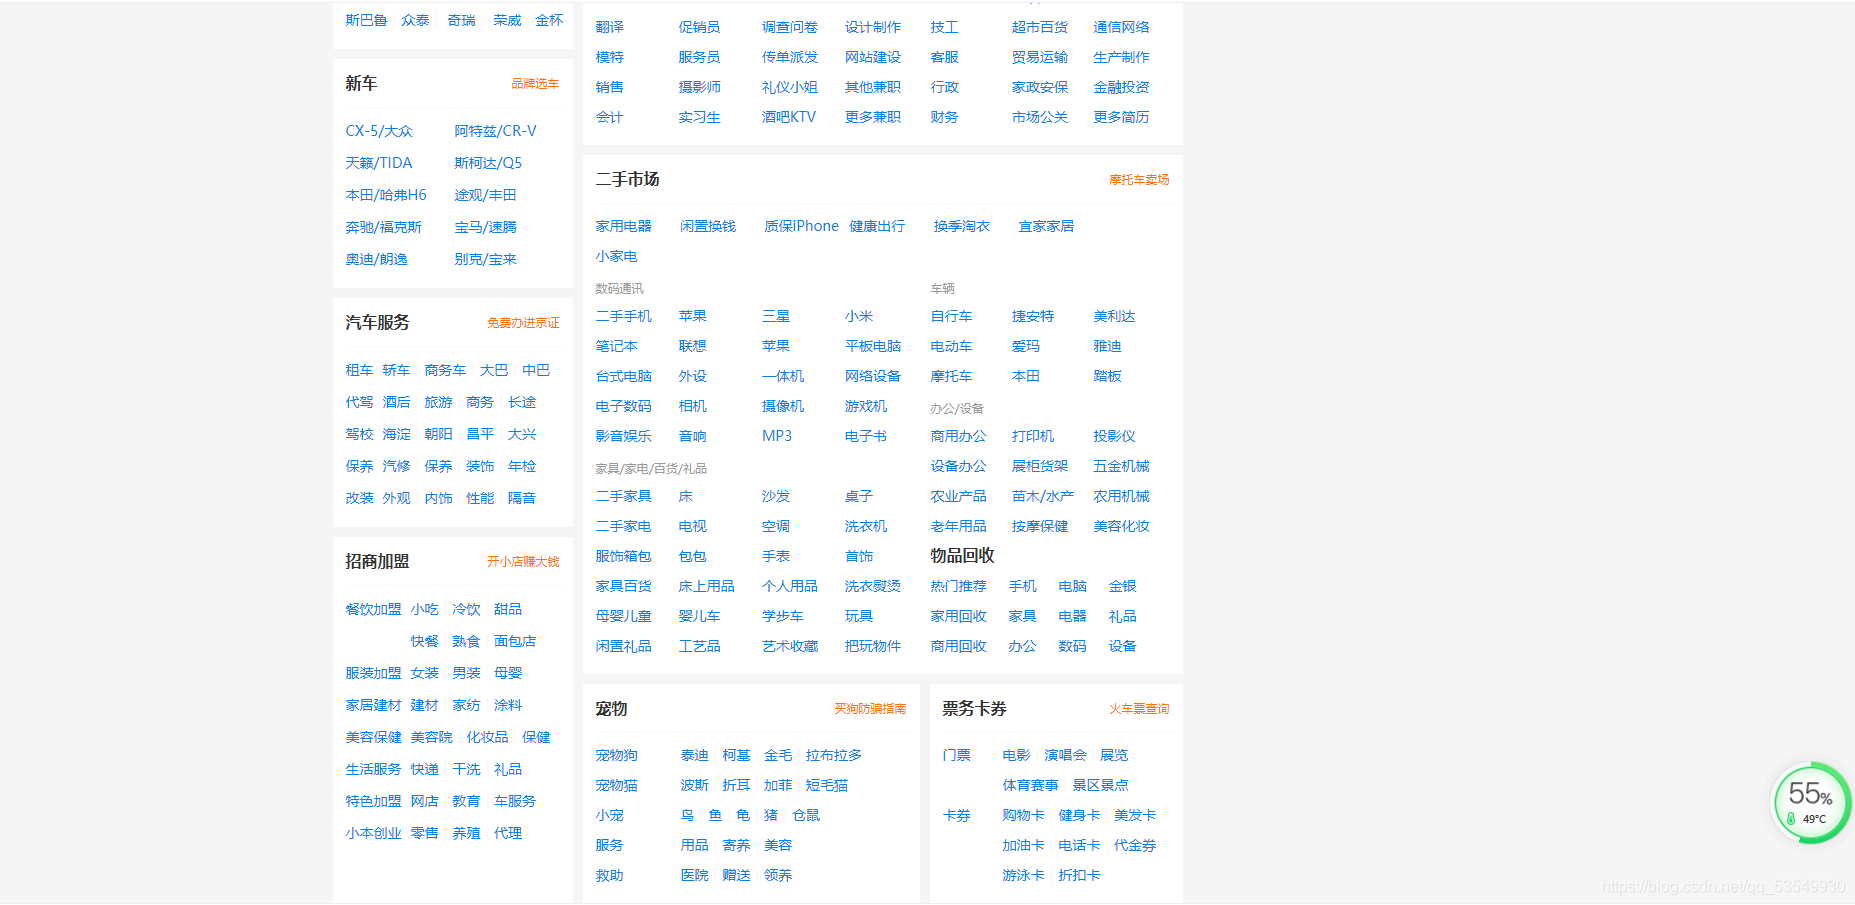This screenshot has width=1855, height=905.
Task: Open the 领养 pet adoption link
Action: pos(778,875)
